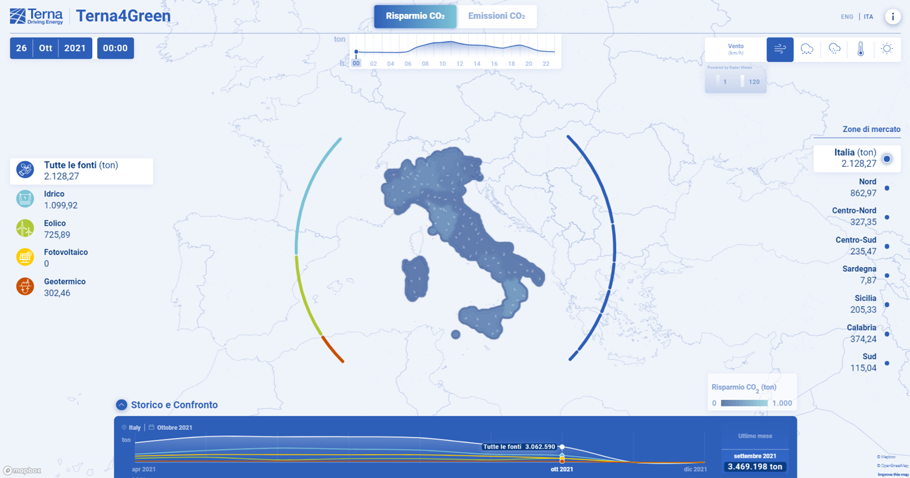The width and height of the screenshot is (910, 478).
Task: Click the Vento (km/h) label
Action: [735, 49]
